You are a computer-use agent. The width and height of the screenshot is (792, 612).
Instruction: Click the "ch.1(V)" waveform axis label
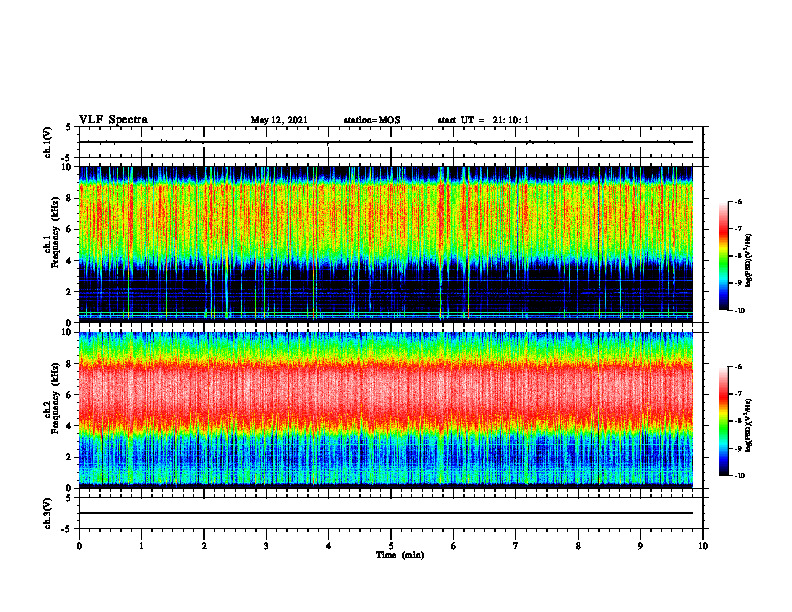tap(48, 142)
